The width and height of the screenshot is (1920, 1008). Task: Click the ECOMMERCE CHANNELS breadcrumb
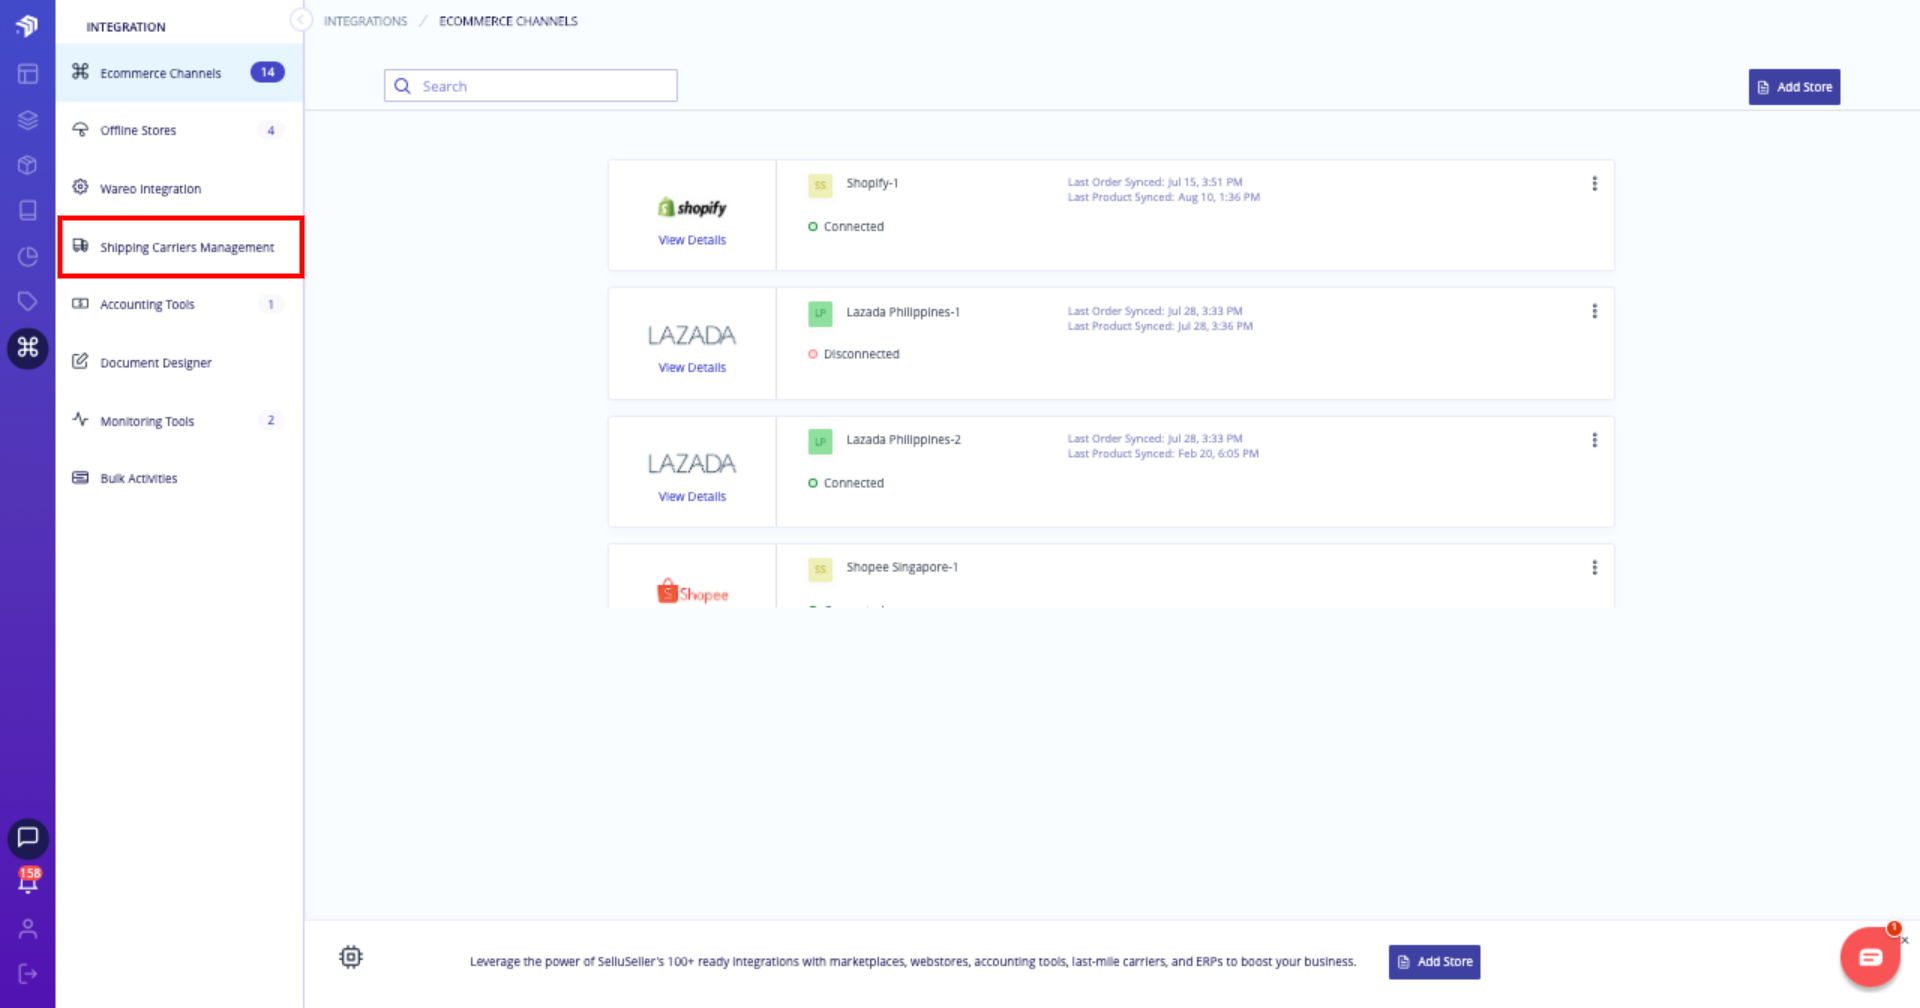click(x=508, y=21)
